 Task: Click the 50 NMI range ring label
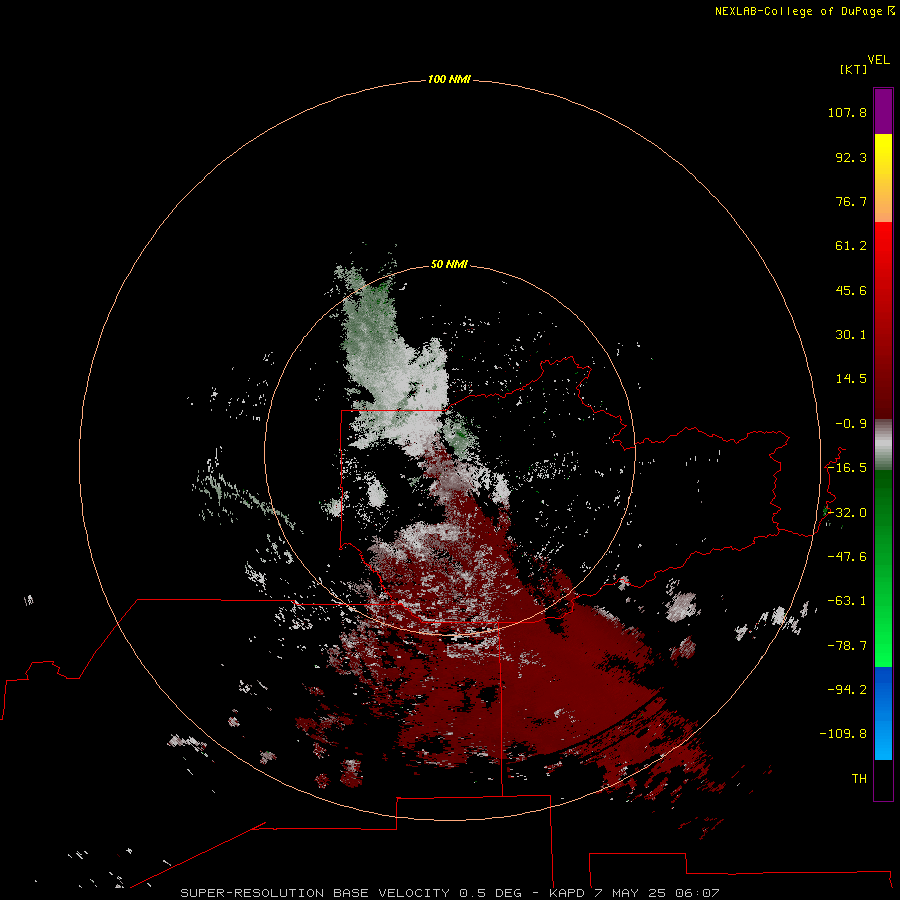pos(449,265)
